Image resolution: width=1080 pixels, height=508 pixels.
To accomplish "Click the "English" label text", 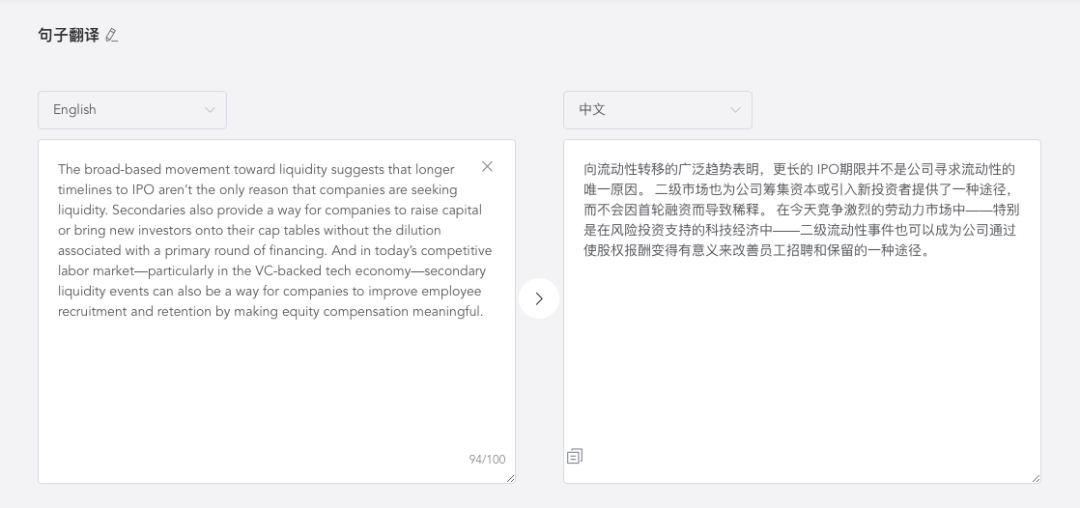I will coord(75,110).
